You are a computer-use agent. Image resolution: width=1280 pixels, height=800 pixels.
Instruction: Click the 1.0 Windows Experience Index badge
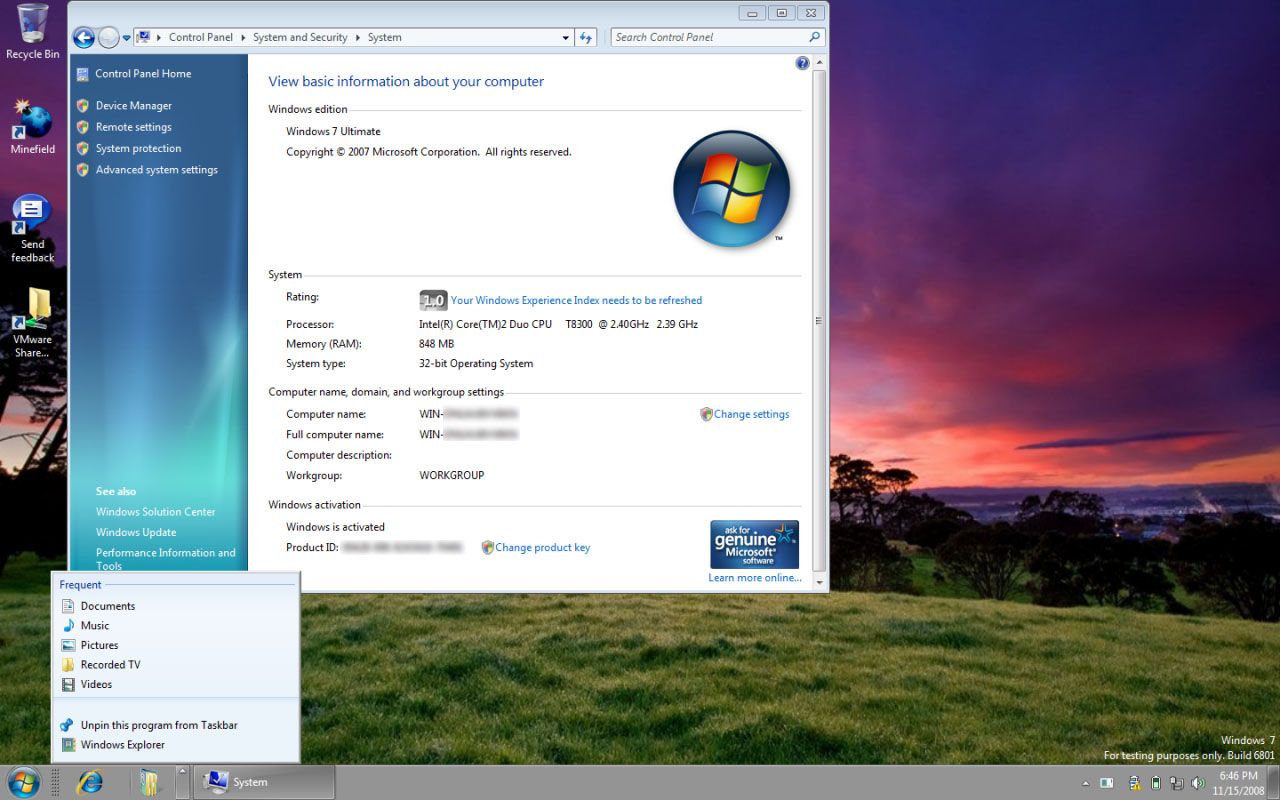433,300
